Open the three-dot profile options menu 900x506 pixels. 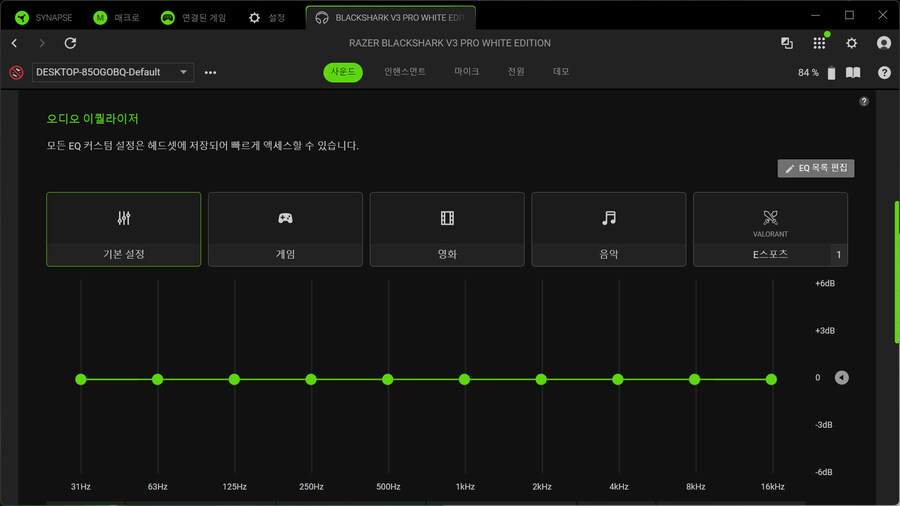click(x=211, y=72)
